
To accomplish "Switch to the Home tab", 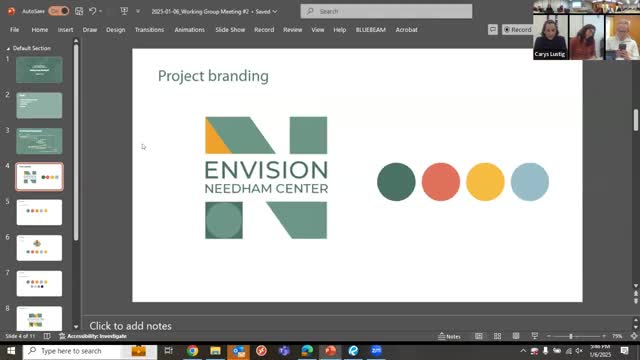I will point(40,29).
